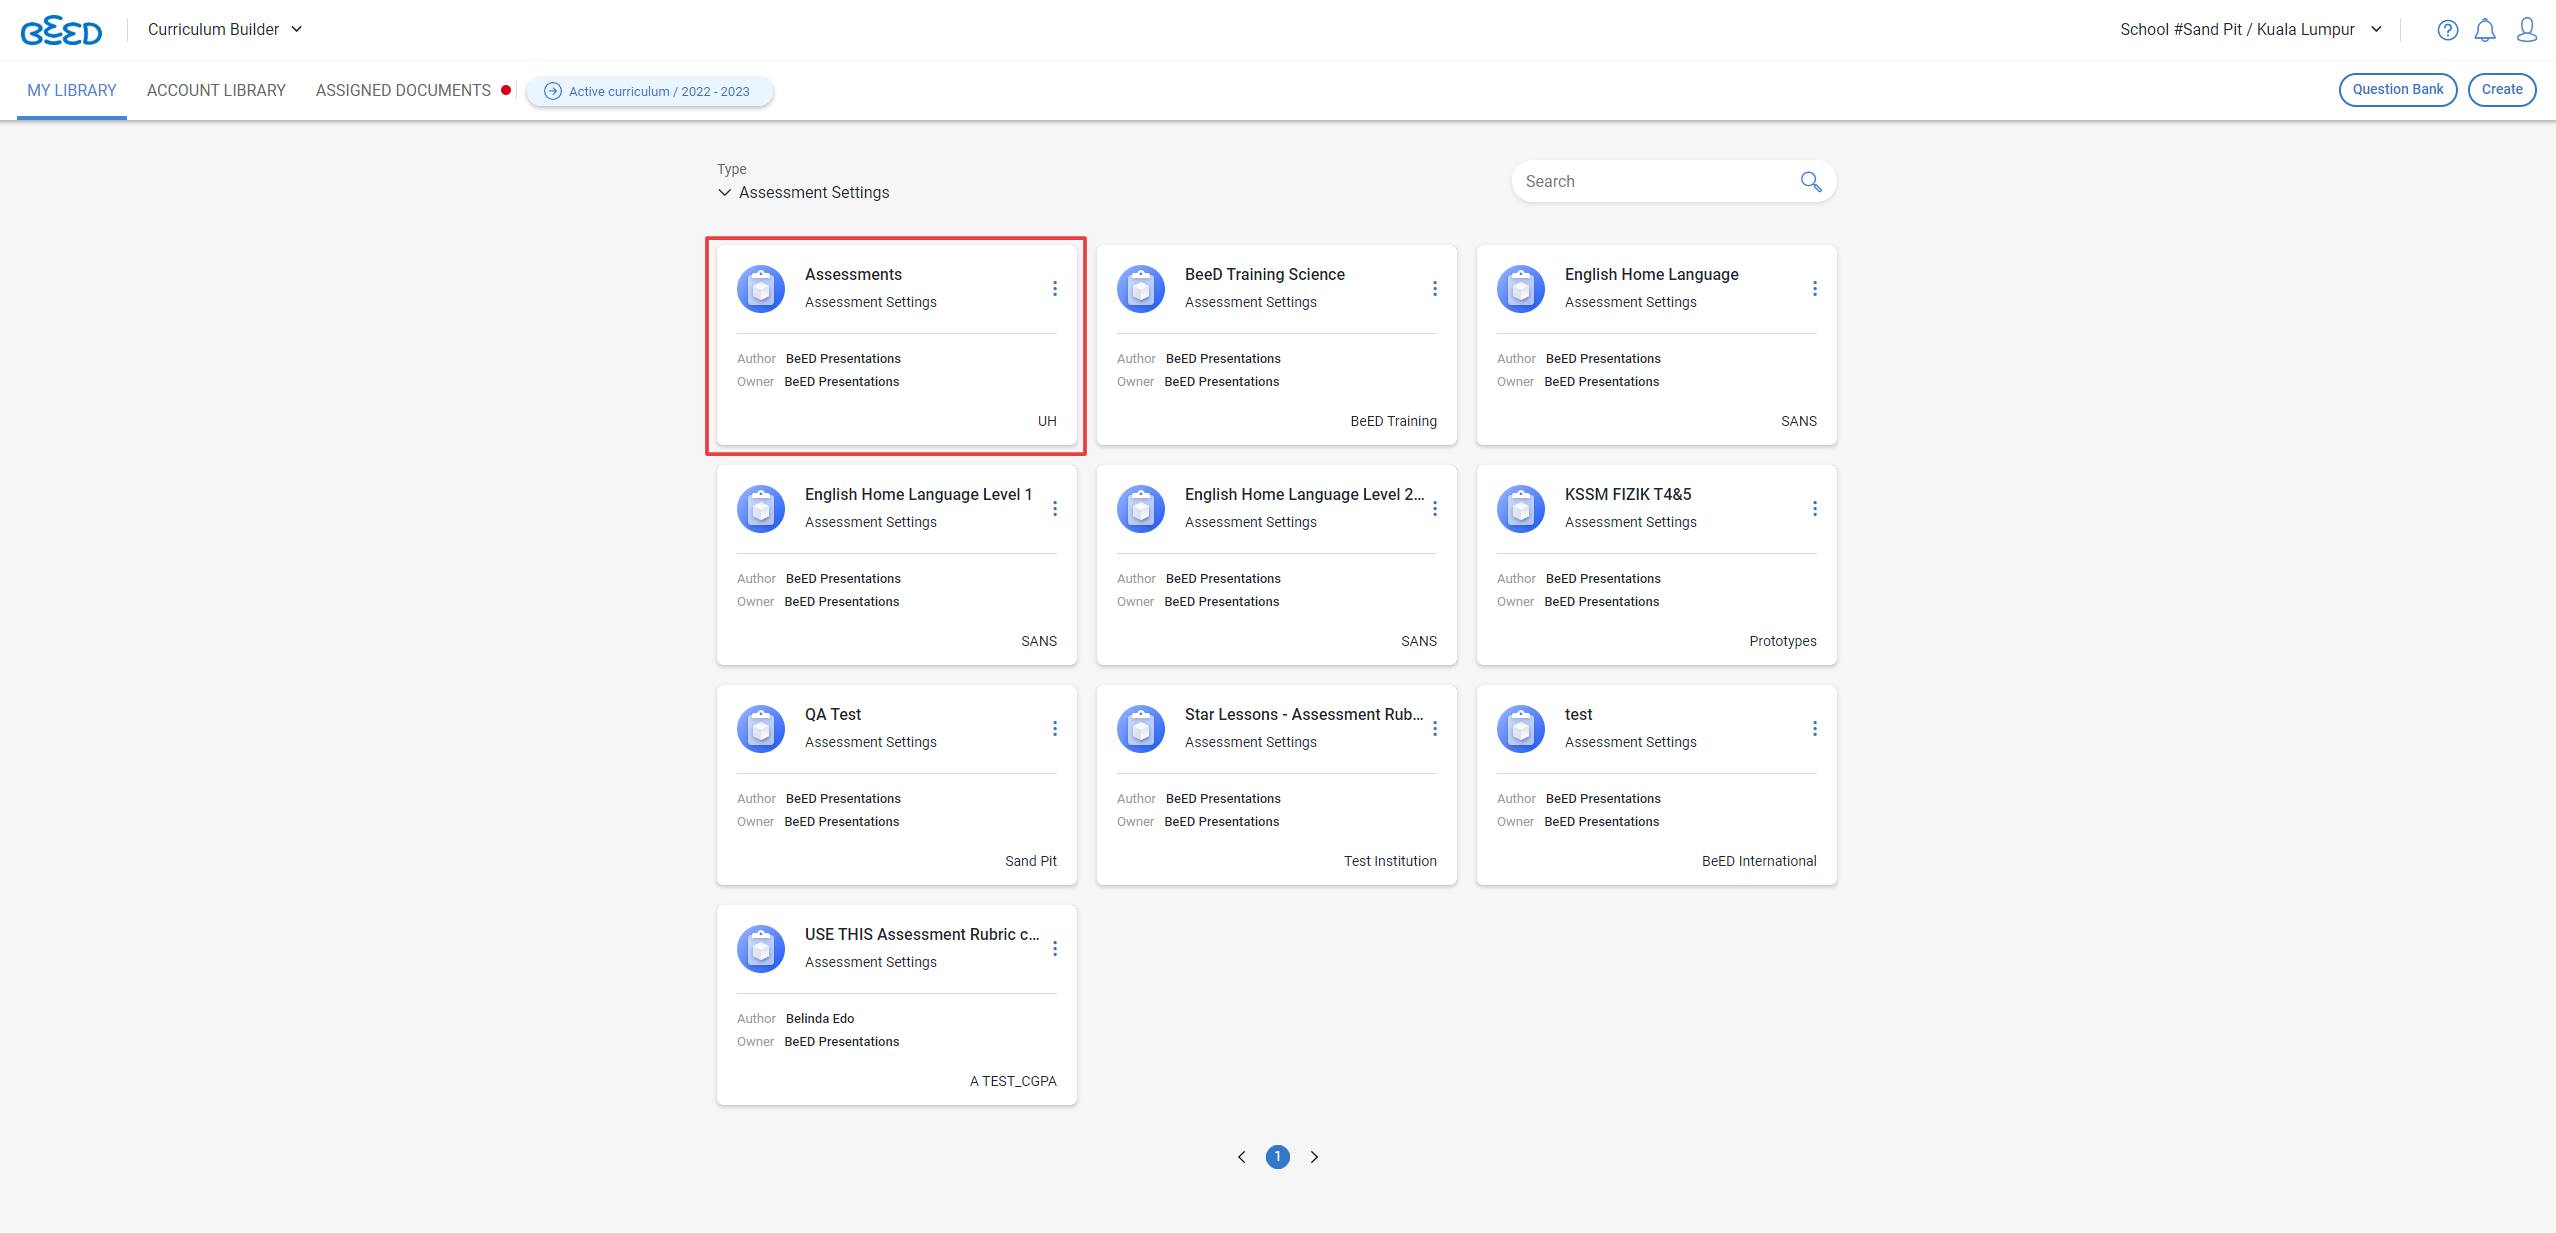The height and width of the screenshot is (1233, 2556).
Task: Open the Star Lessons - Assessment Rub... title
Action: (1304, 714)
